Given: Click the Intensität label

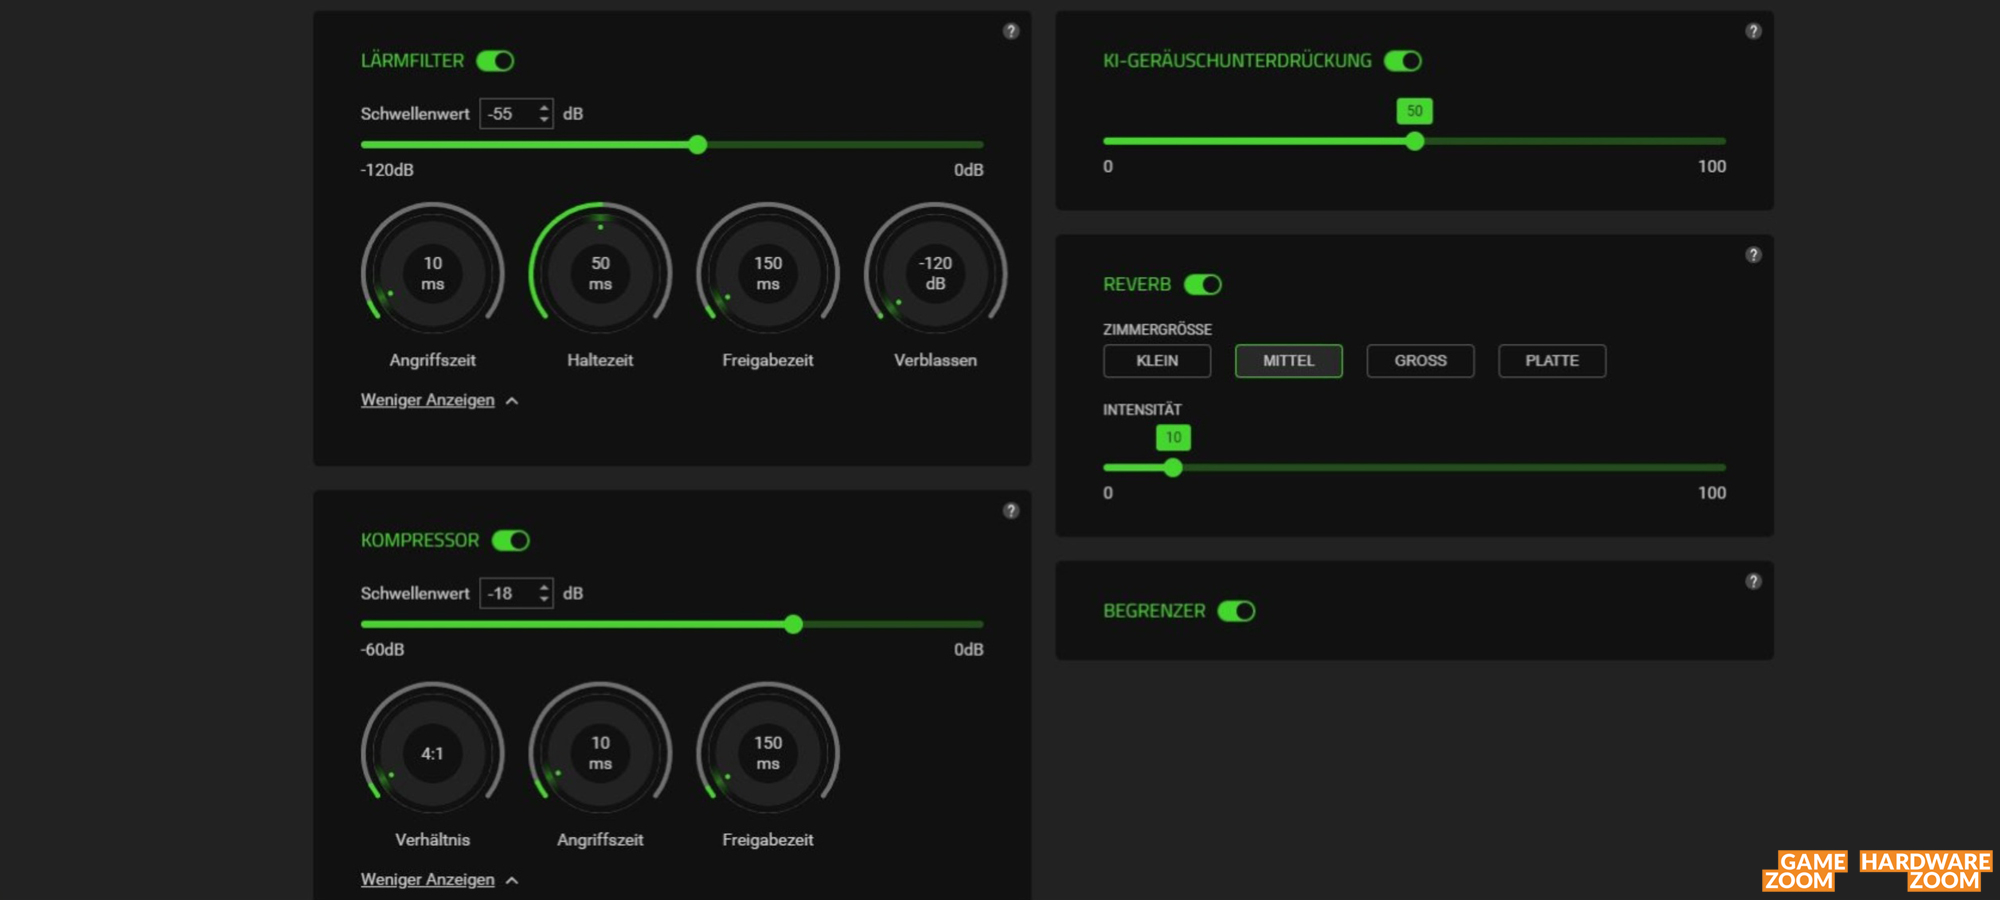Looking at the screenshot, I should [x=1142, y=410].
